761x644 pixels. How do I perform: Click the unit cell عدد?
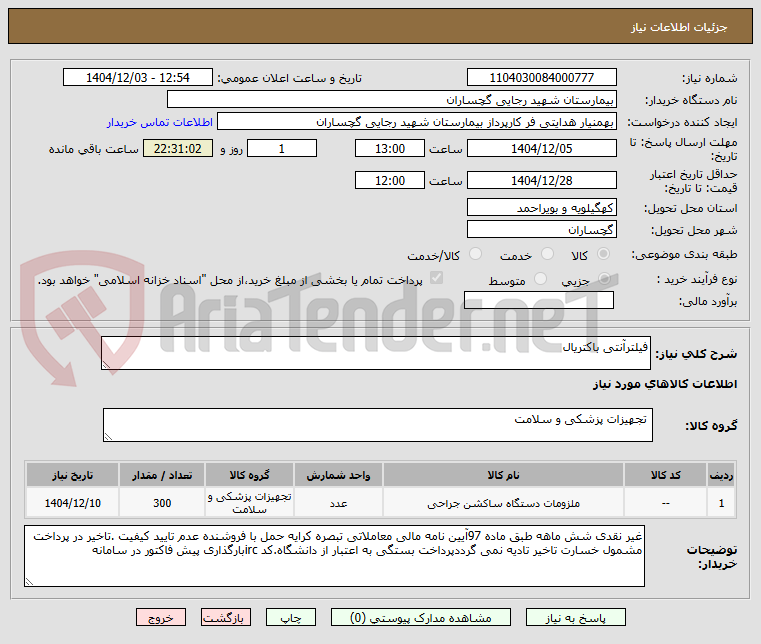(338, 503)
